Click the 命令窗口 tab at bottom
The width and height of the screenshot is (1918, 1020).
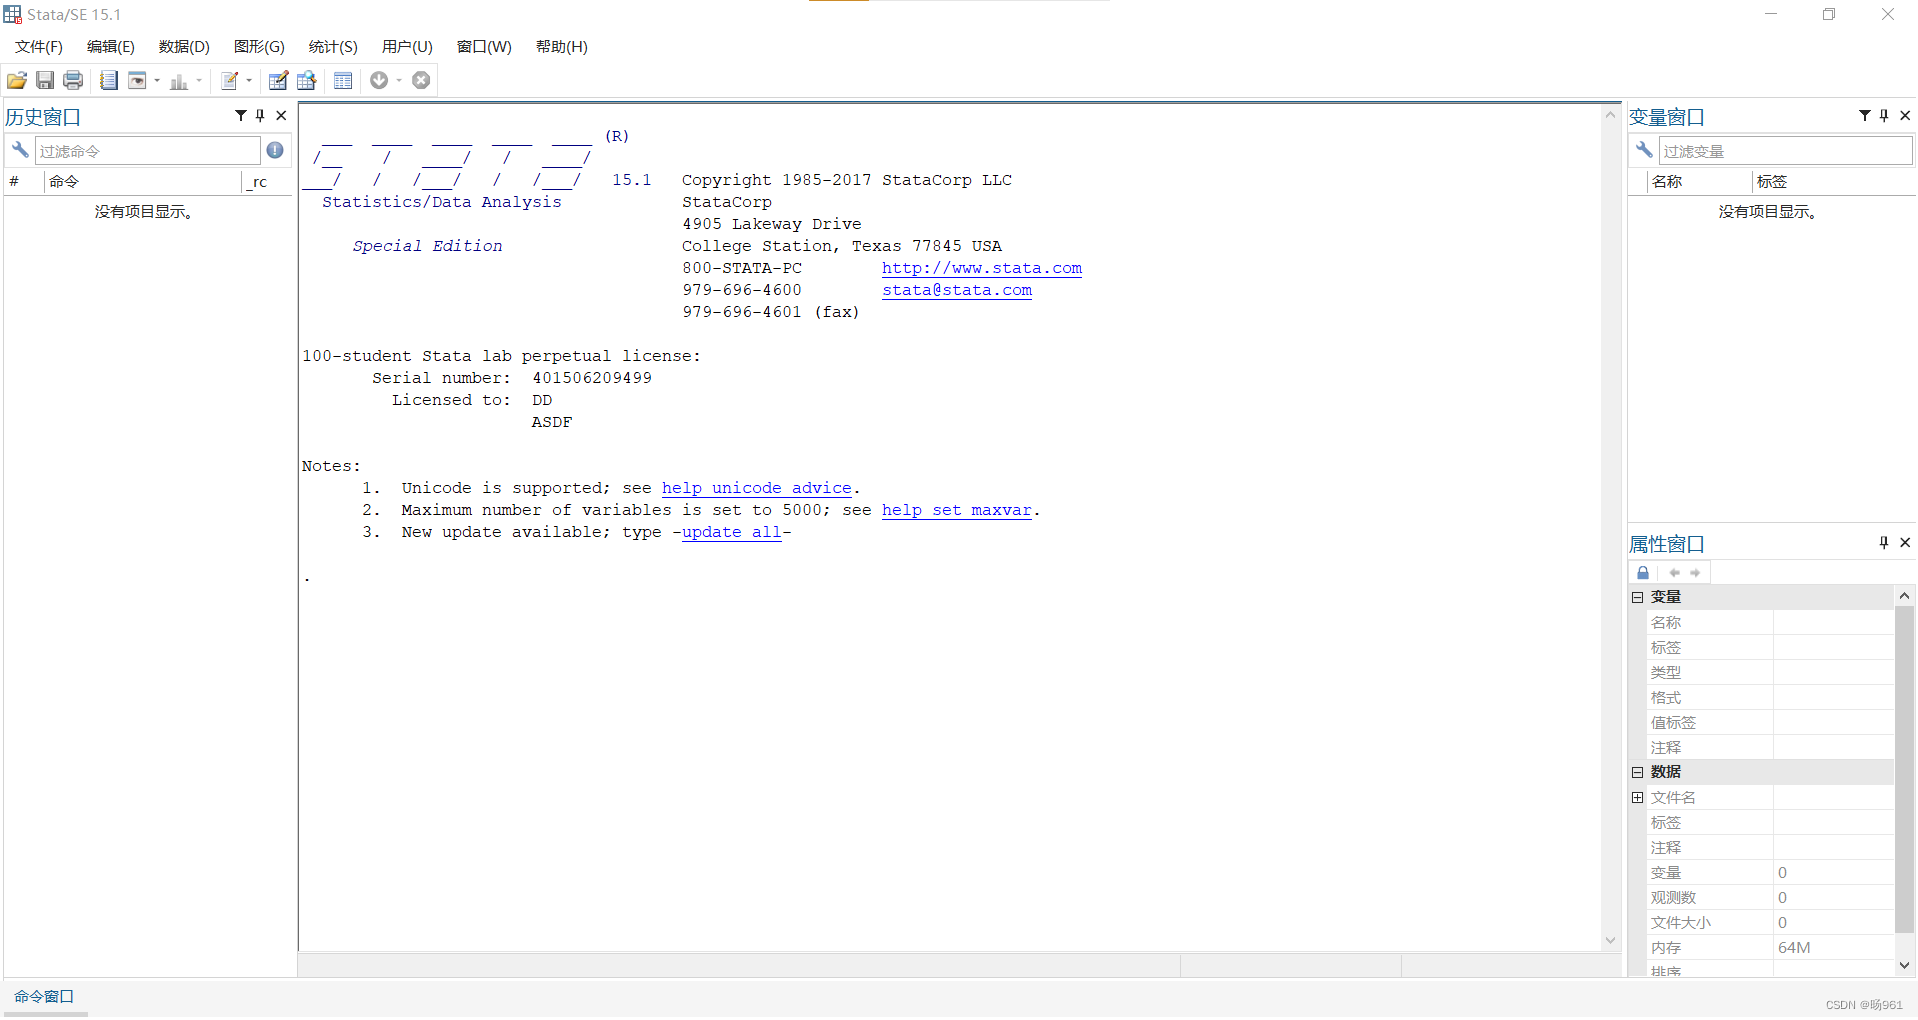(x=44, y=997)
